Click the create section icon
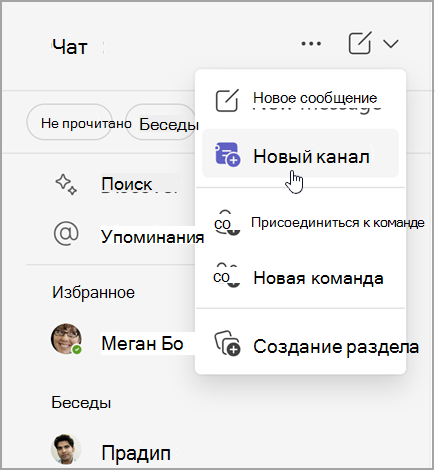 227,343
